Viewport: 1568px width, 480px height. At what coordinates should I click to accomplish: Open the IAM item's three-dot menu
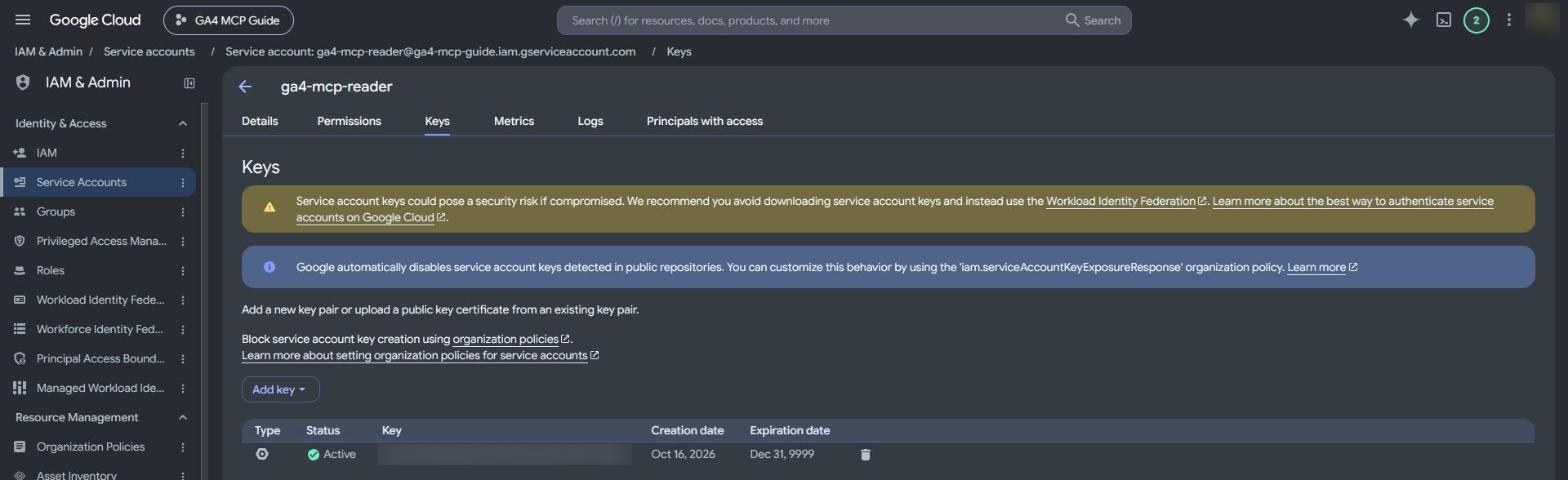point(183,153)
